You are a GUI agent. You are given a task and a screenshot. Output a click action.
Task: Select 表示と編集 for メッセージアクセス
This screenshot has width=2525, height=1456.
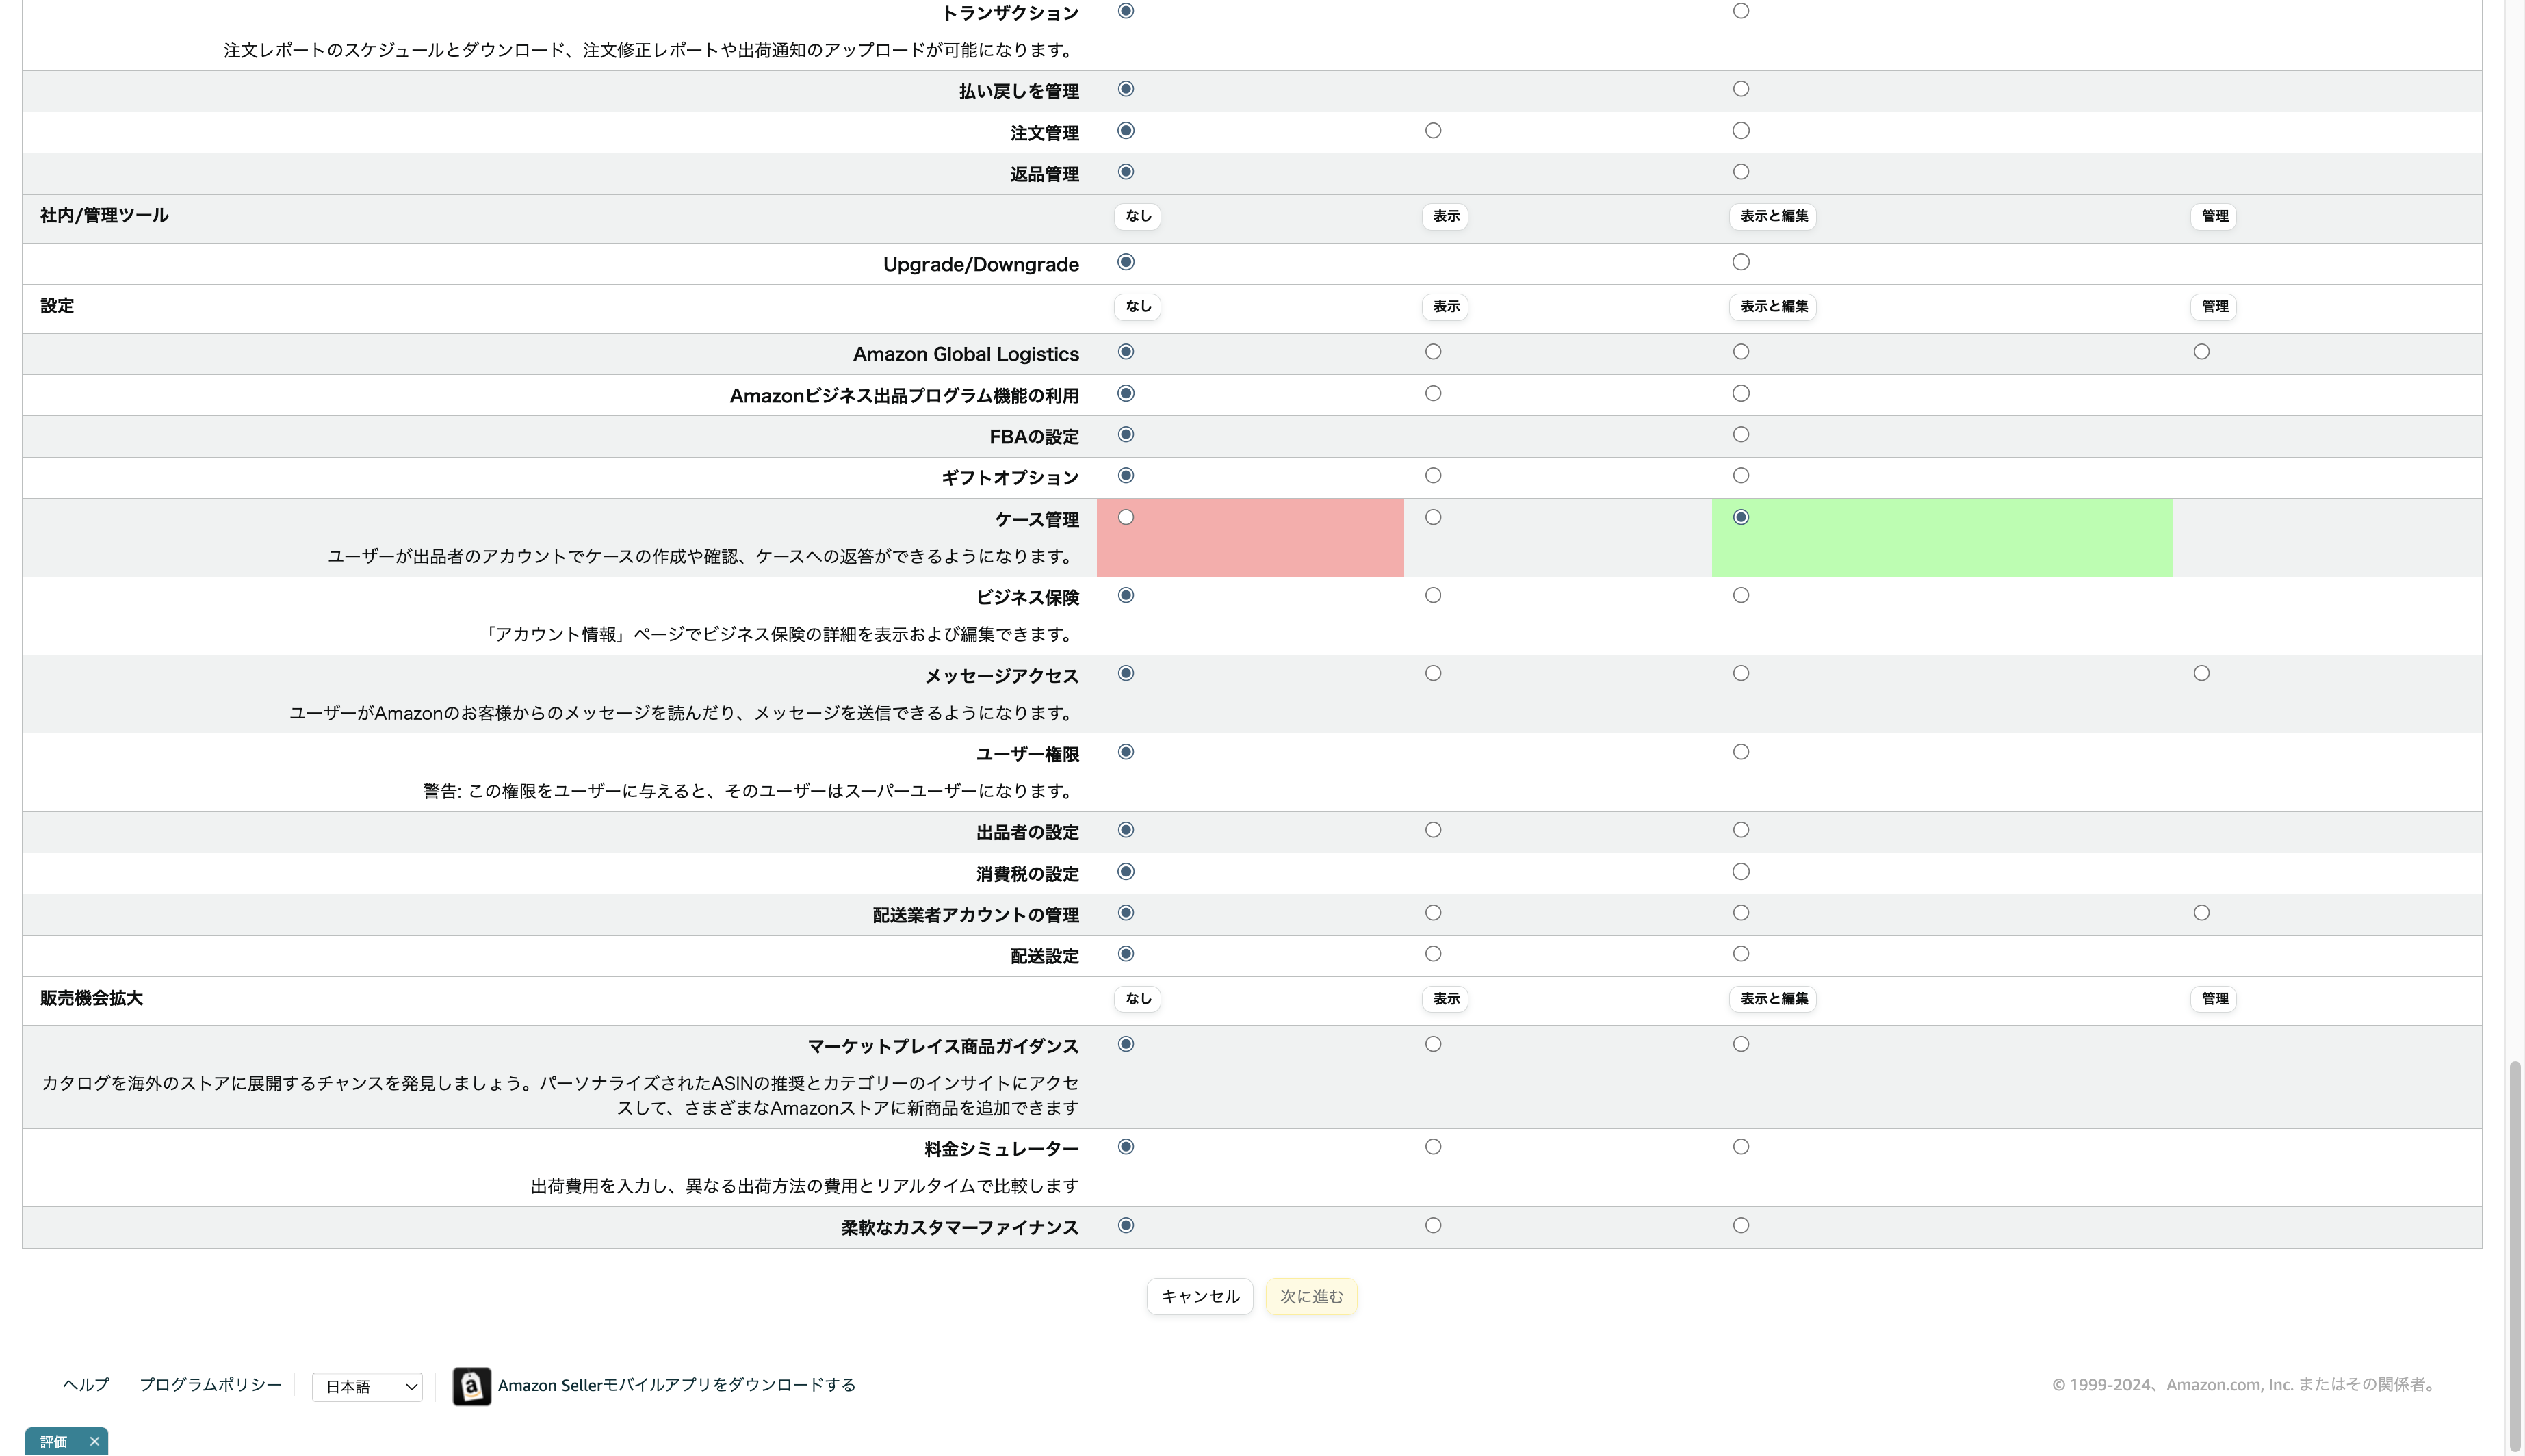pyautogui.click(x=1741, y=674)
